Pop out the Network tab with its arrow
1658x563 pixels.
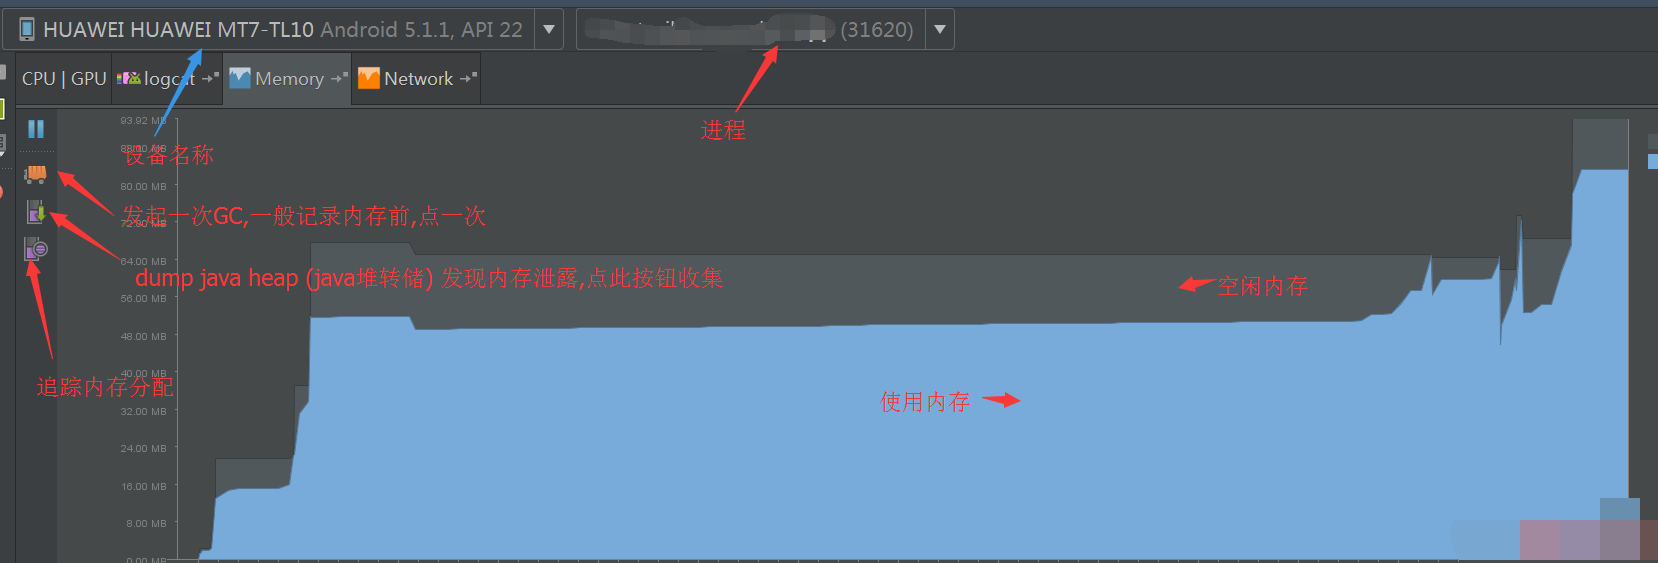point(468,78)
